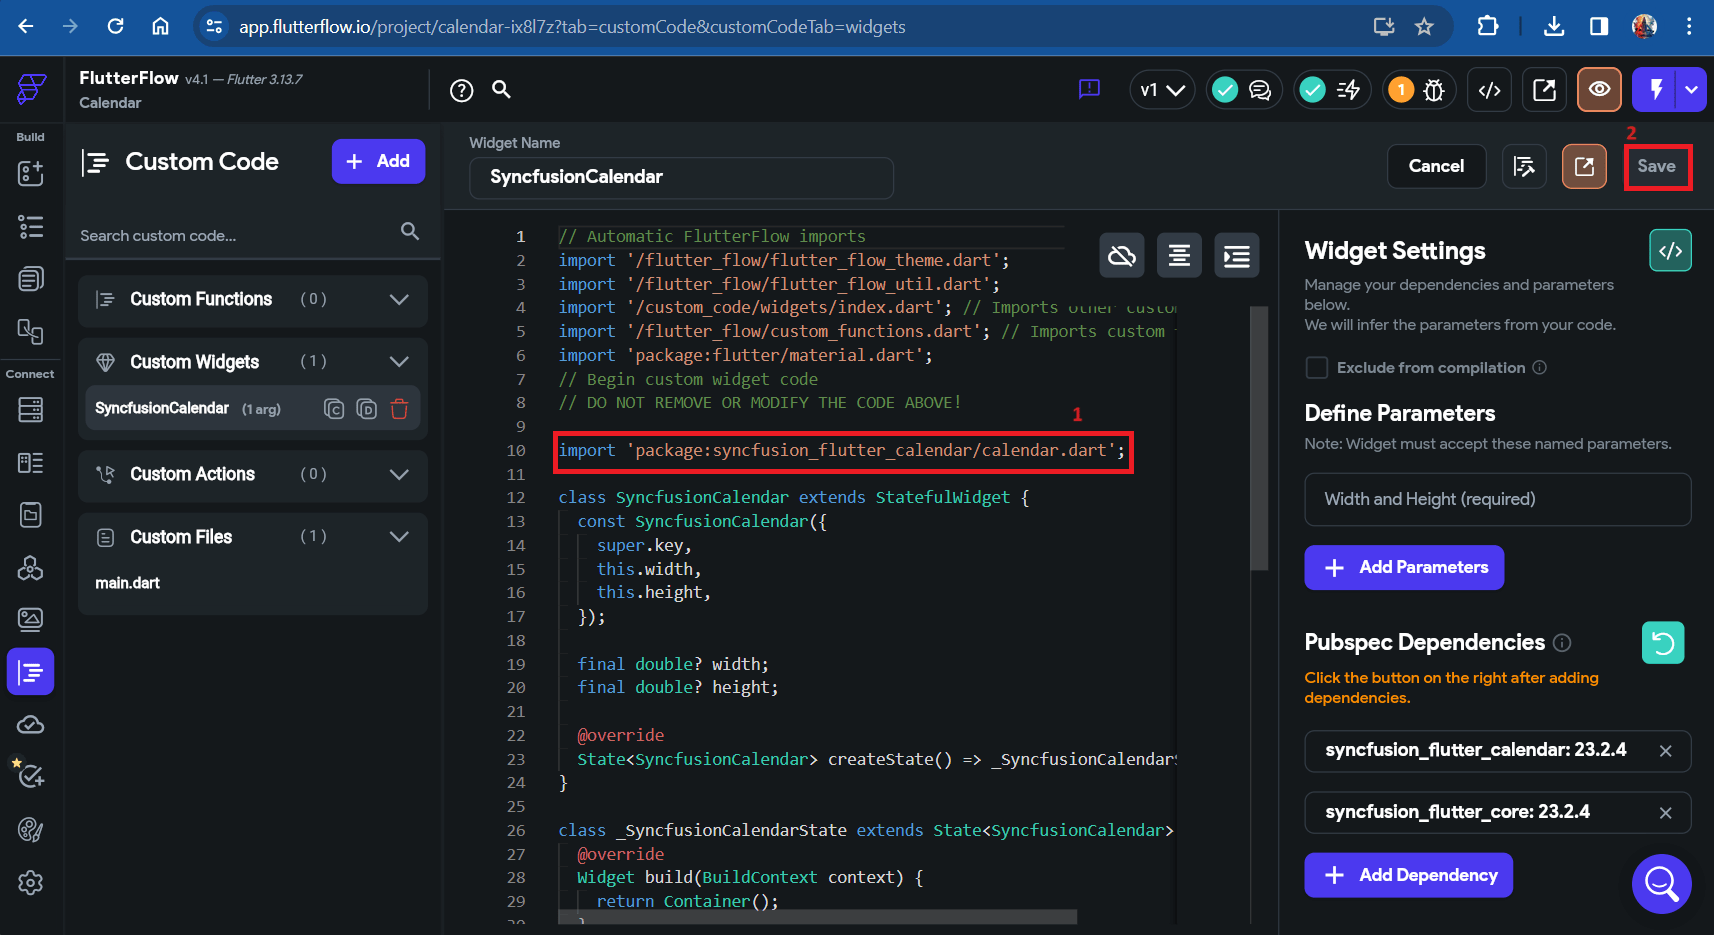The image size is (1714, 942).
Task: Click the code editor vertical scrollbar
Action: pyautogui.click(x=1259, y=439)
